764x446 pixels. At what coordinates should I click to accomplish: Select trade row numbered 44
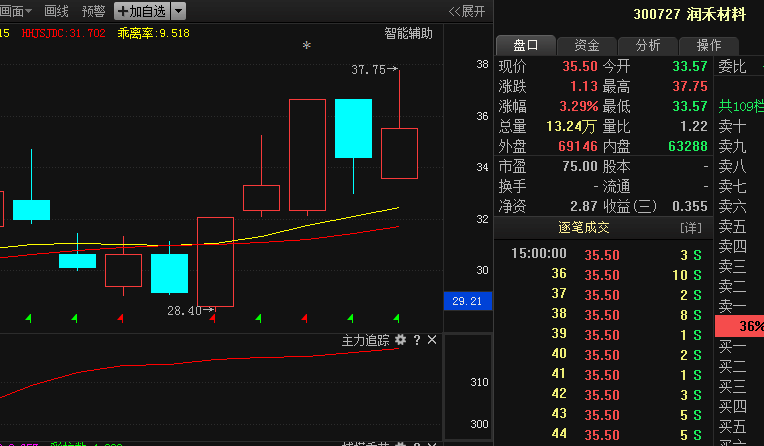606,434
